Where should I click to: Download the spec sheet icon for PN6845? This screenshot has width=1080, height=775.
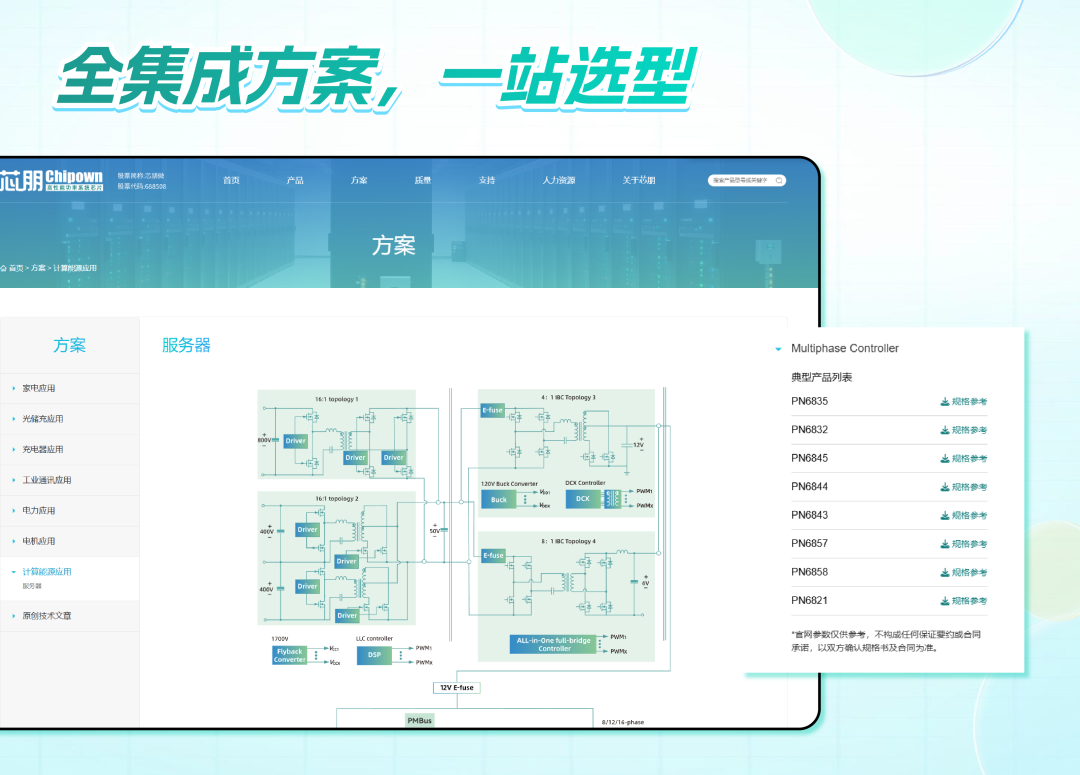[944, 459]
